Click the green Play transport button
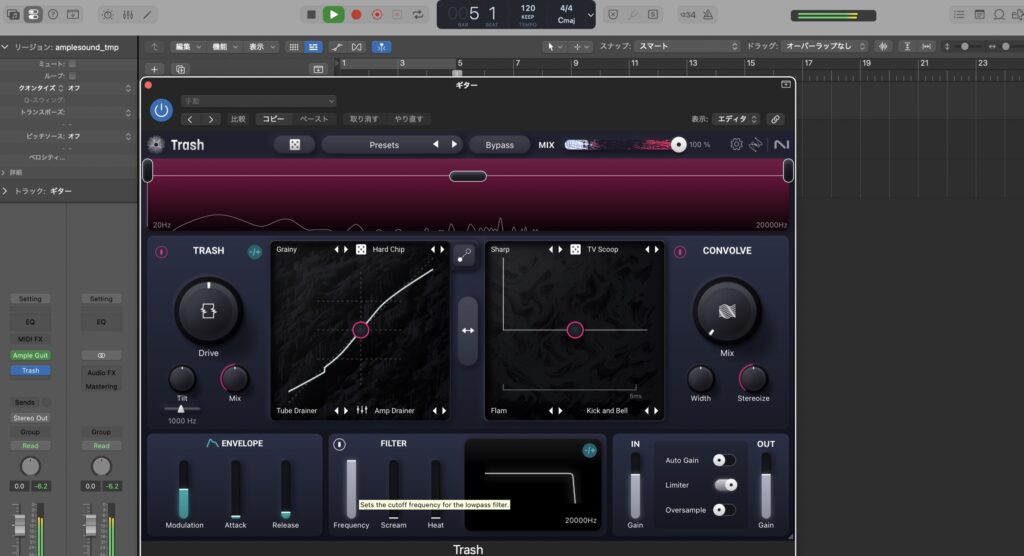This screenshot has height=556, width=1024. click(x=333, y=14)
